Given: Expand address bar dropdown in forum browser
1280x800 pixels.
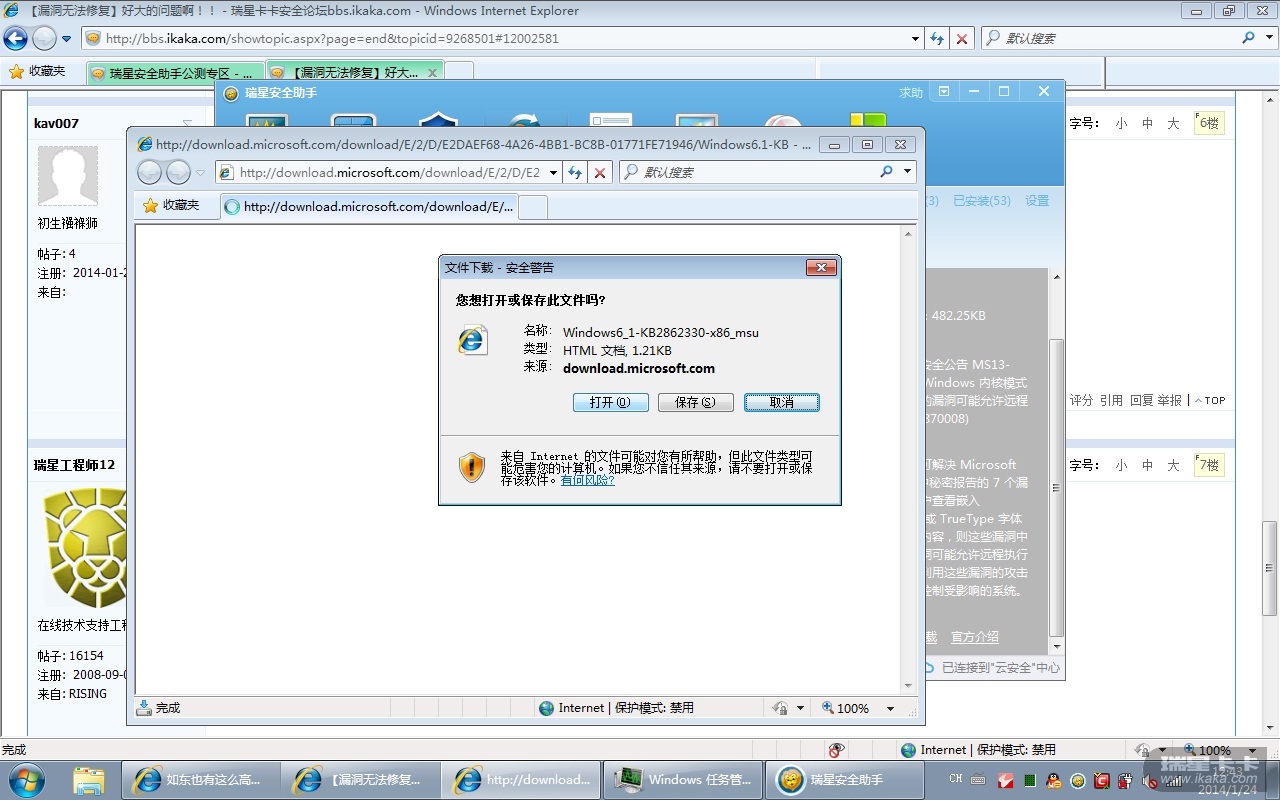Looking at the screenshot, I should tap(916, 39).
